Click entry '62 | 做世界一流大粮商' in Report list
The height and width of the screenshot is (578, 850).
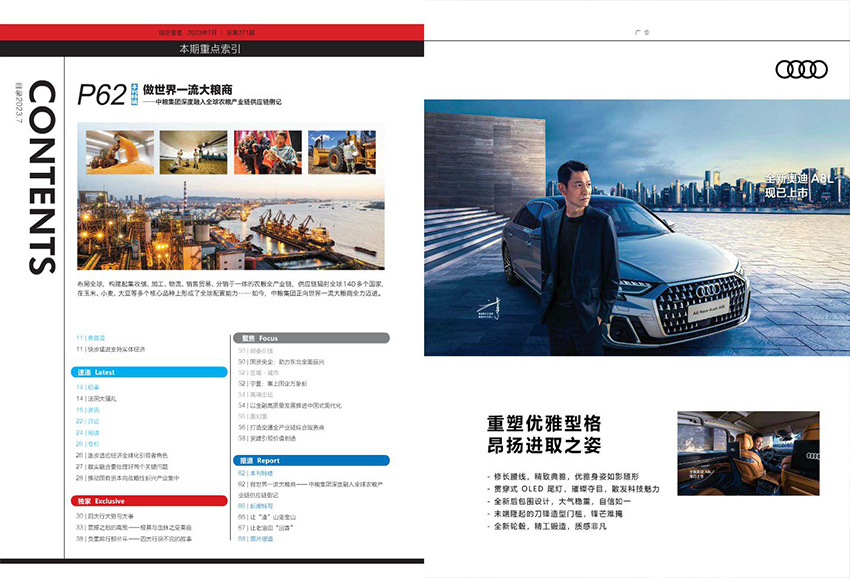310,490
